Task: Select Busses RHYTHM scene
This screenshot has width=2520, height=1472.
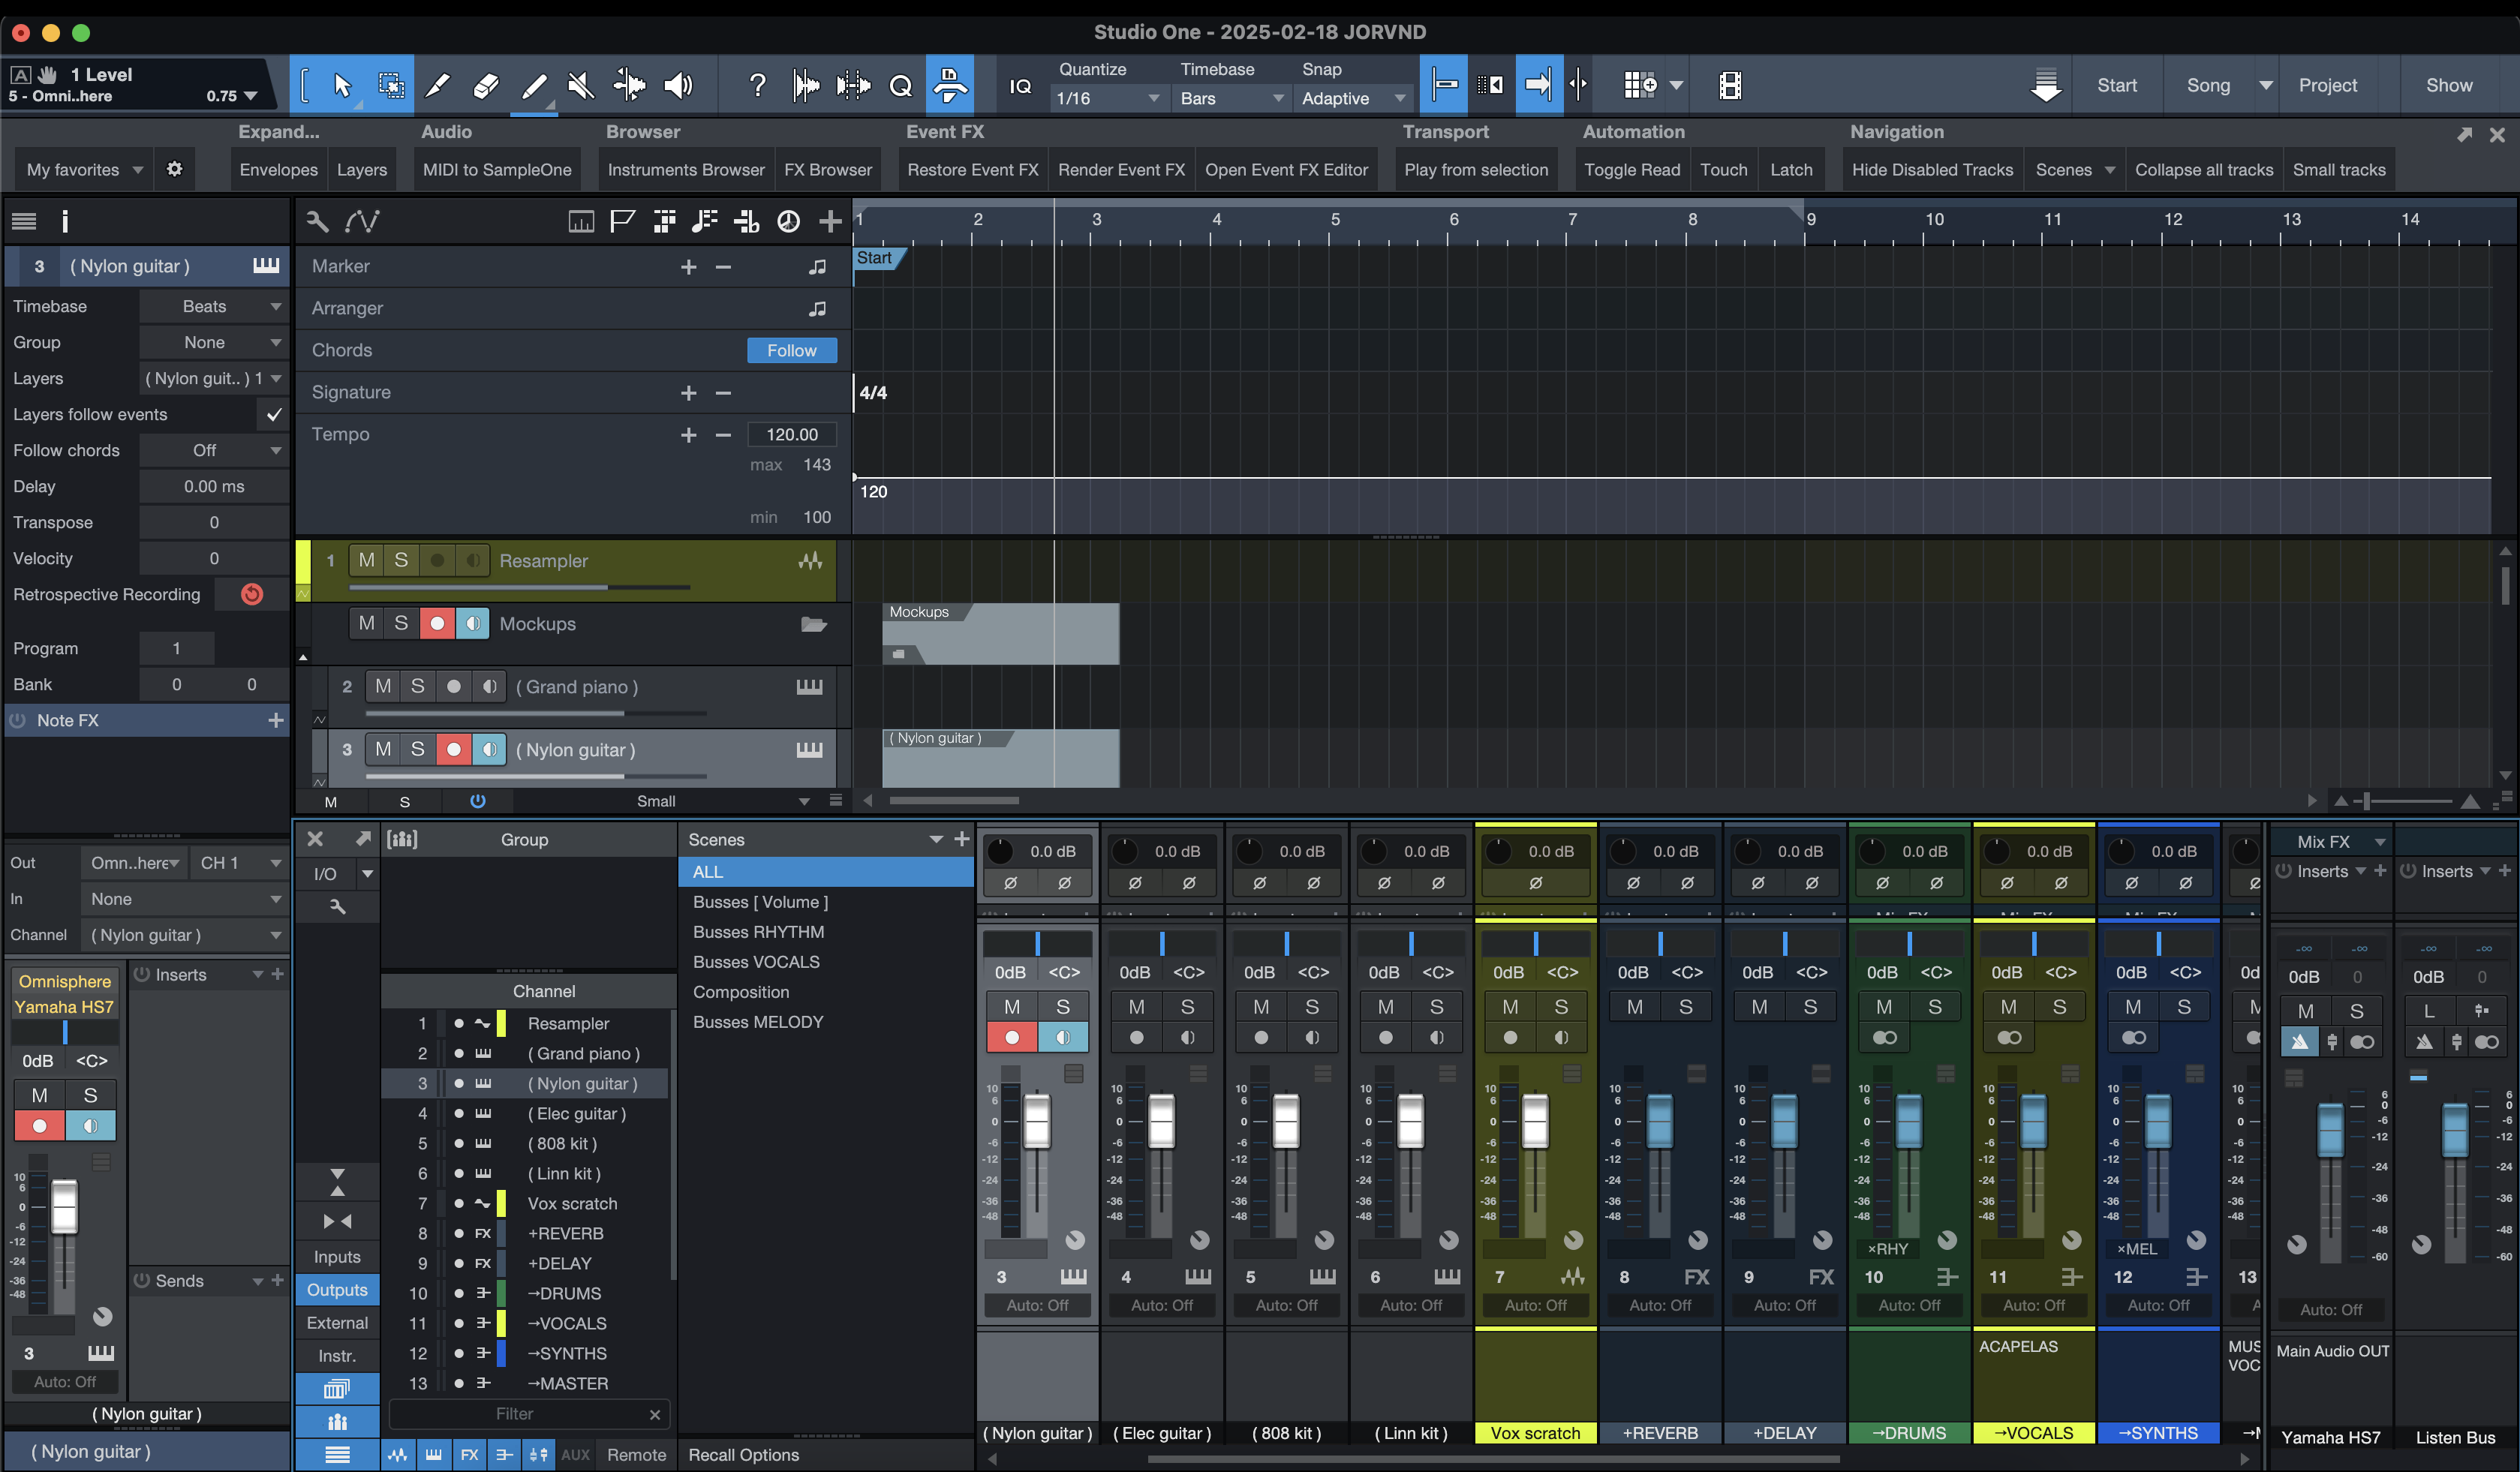Action: click(758, 931)
